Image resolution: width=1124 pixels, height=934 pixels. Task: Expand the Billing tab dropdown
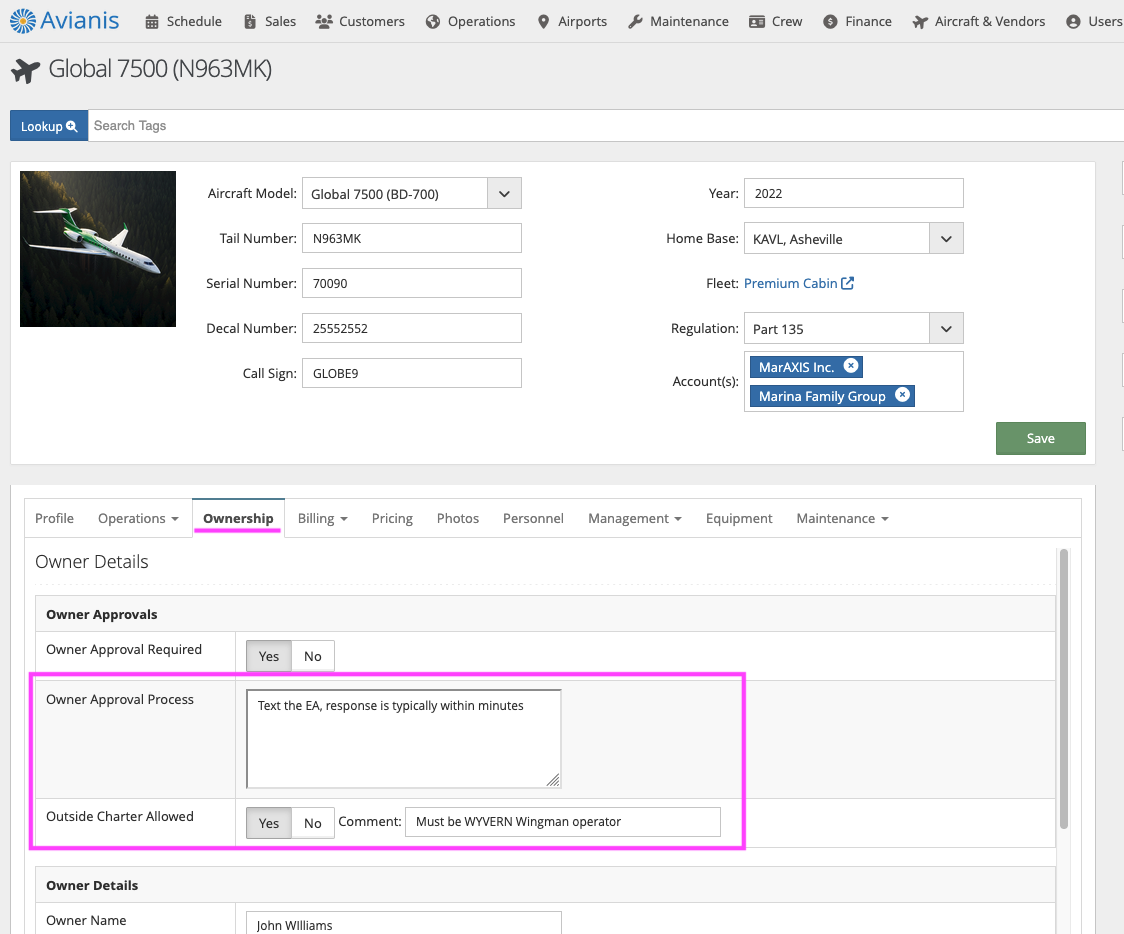[x=323, y=518]
